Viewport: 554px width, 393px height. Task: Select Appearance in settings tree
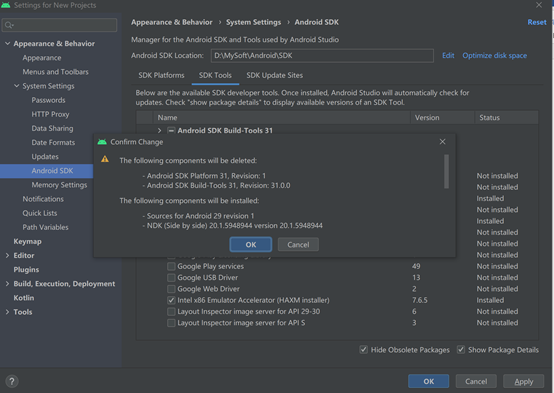tap(42, 58)
